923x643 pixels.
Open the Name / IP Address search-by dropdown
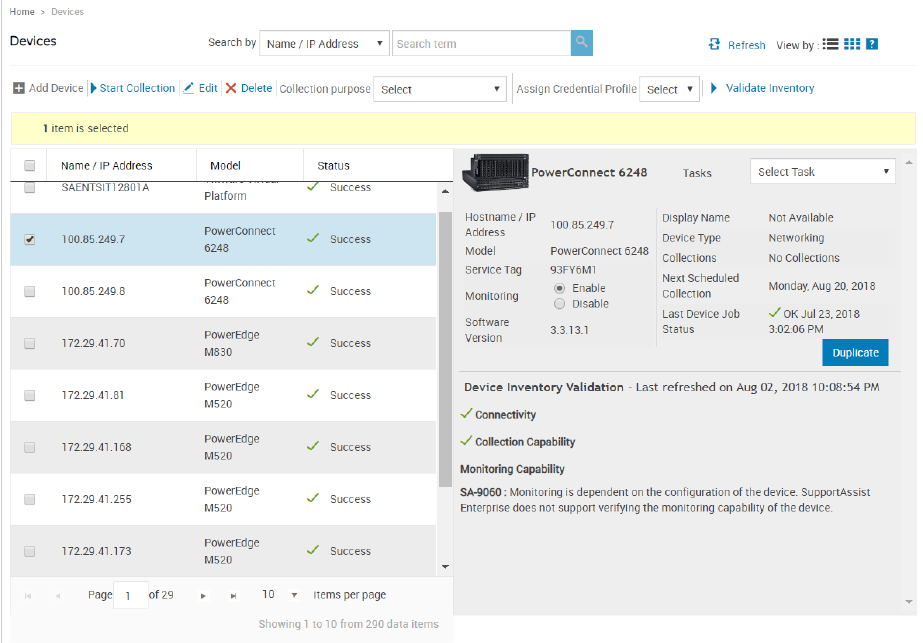324,44
